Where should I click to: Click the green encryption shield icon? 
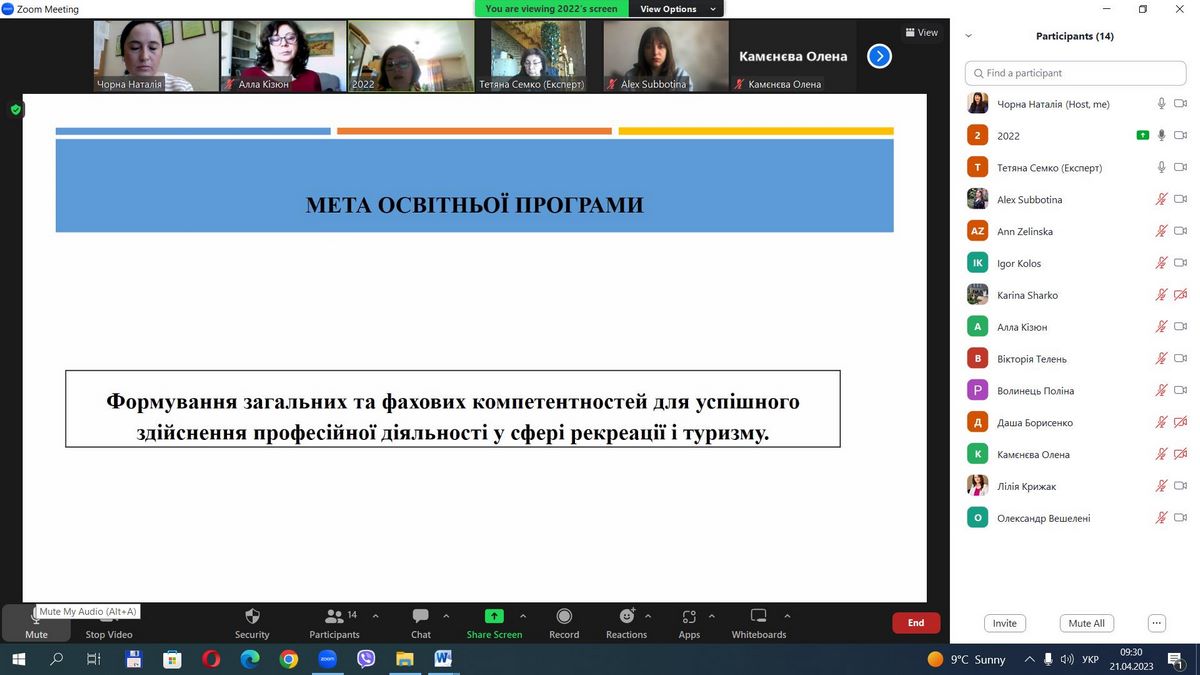click(15, 109)
